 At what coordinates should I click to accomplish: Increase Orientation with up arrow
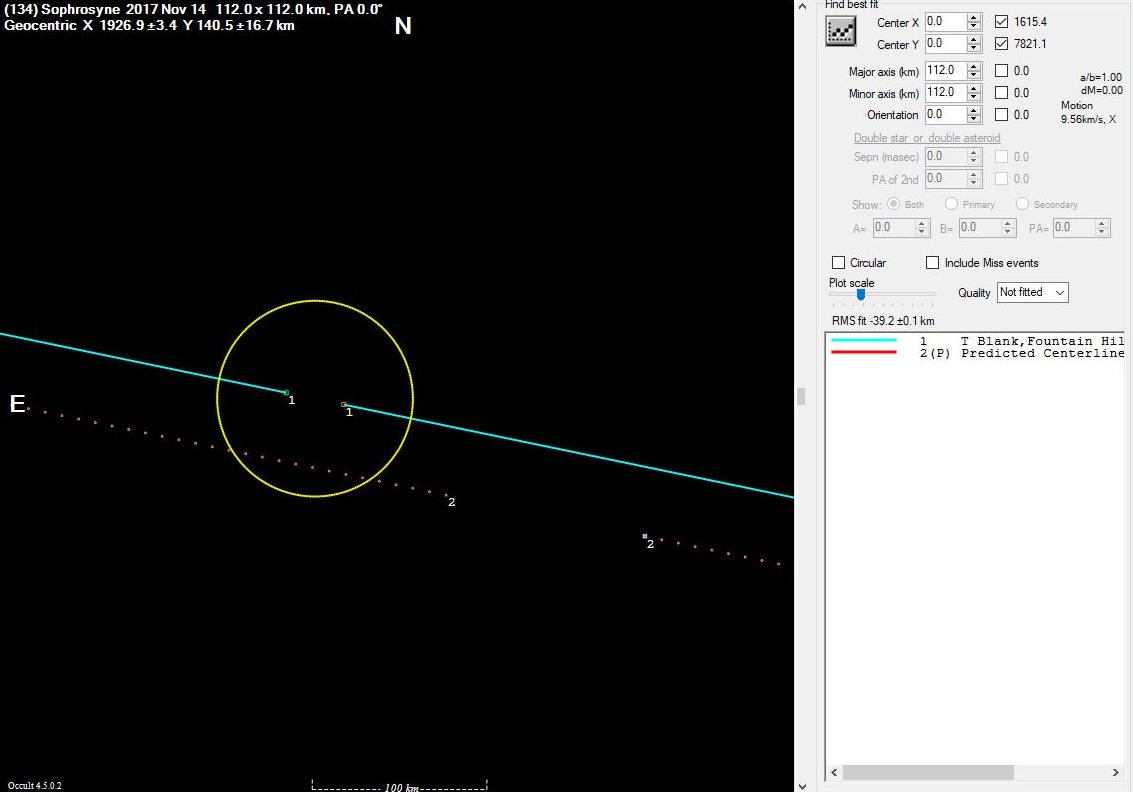click(x=974, y=110)
